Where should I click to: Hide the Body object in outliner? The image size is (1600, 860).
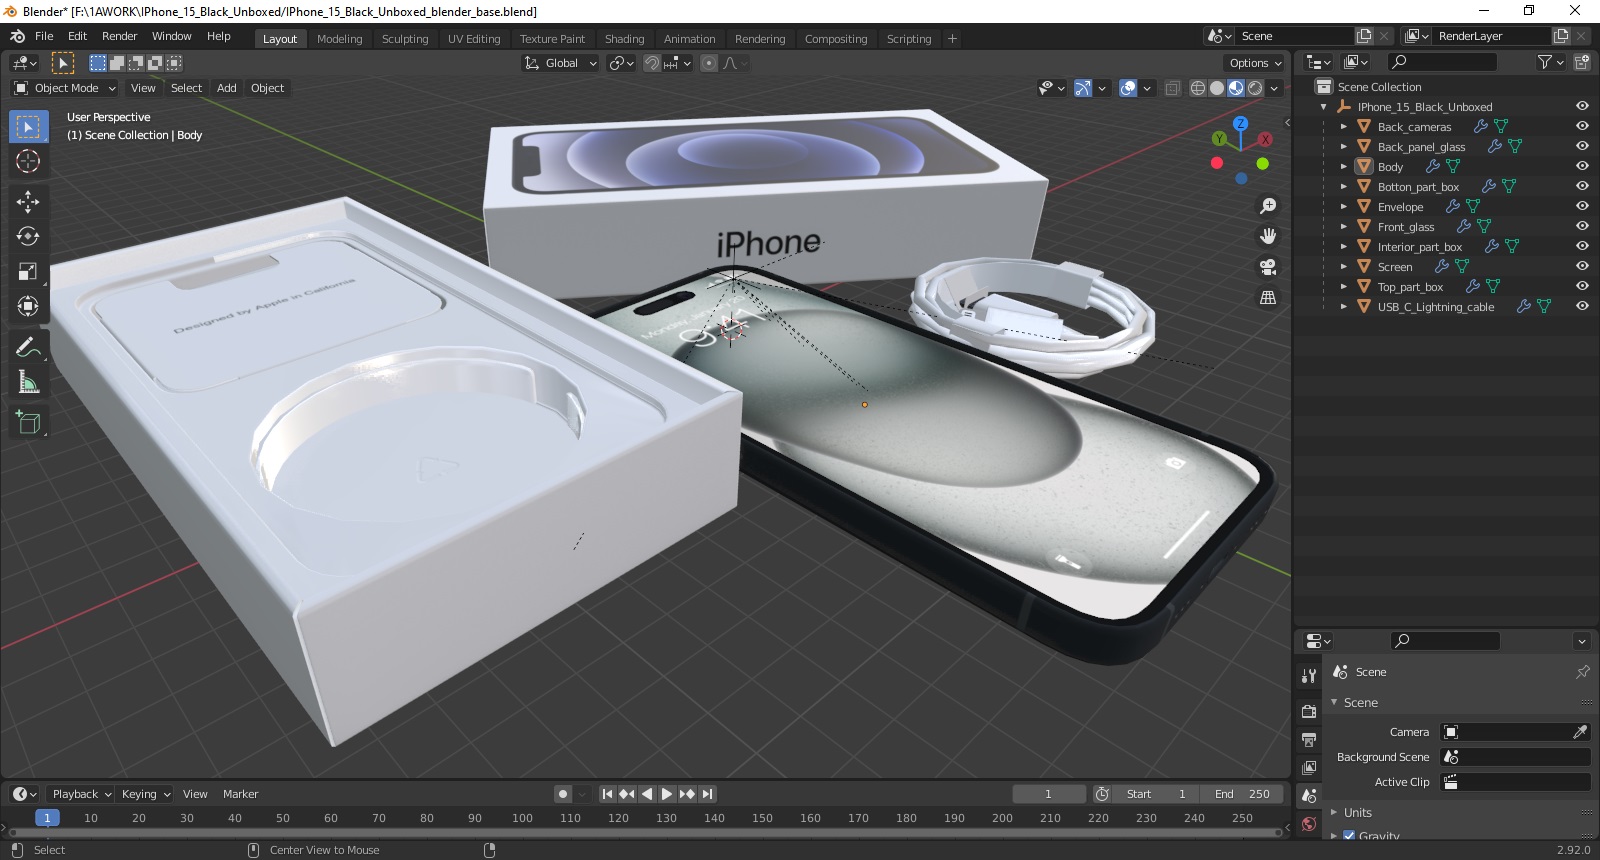pyautogui.click(x=1582, y=166)
